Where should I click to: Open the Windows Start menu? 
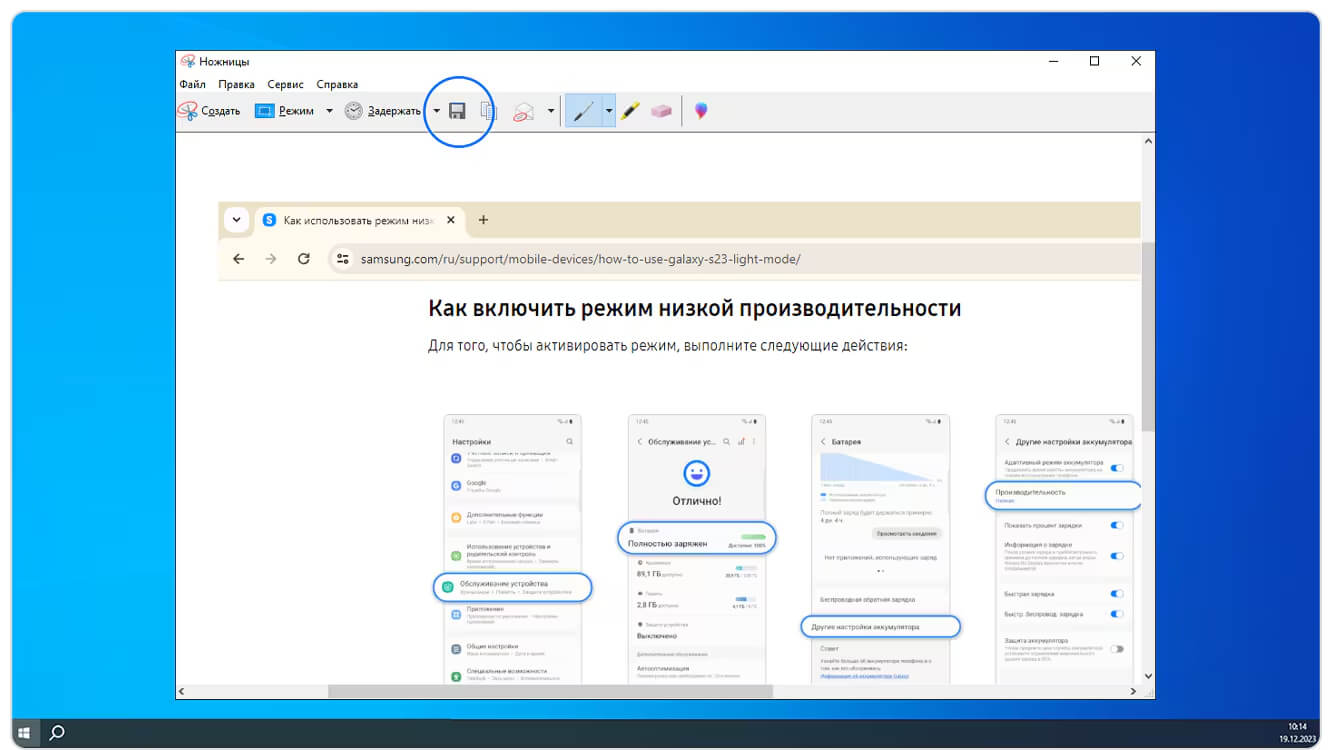coord(24,733)
